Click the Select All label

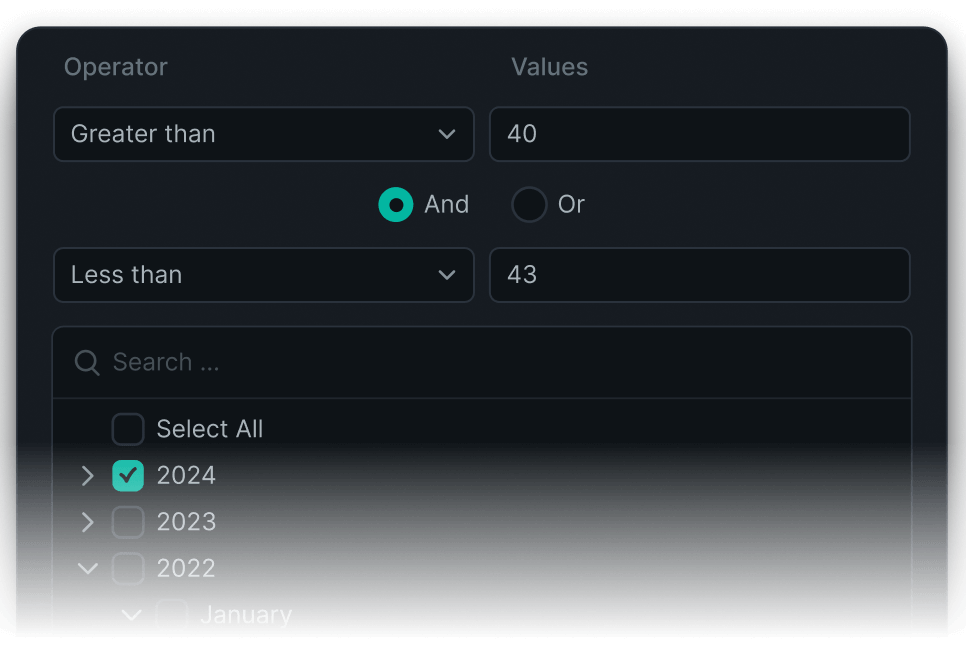(x=210, y=429)
